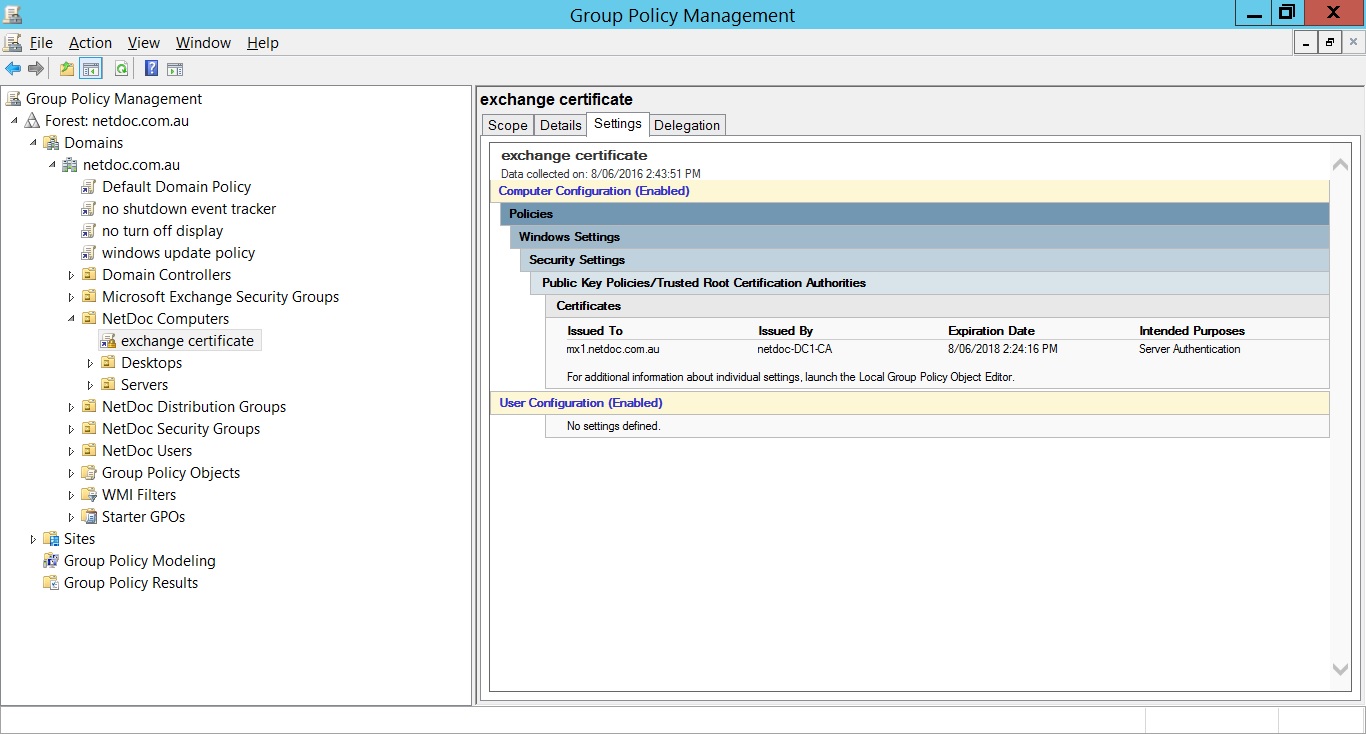This screenshot has width=1366, height=734.
Task: Click the Back arrow toolbar icon
Action: pos(13,69)
